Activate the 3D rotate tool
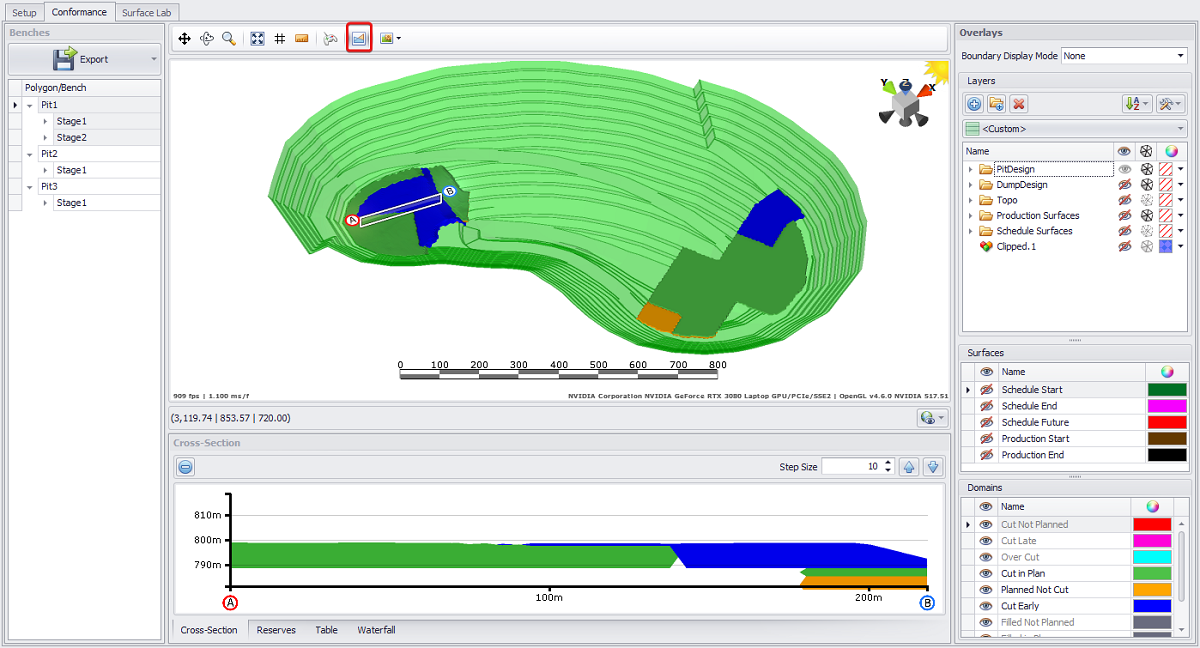 coord(207,39)
